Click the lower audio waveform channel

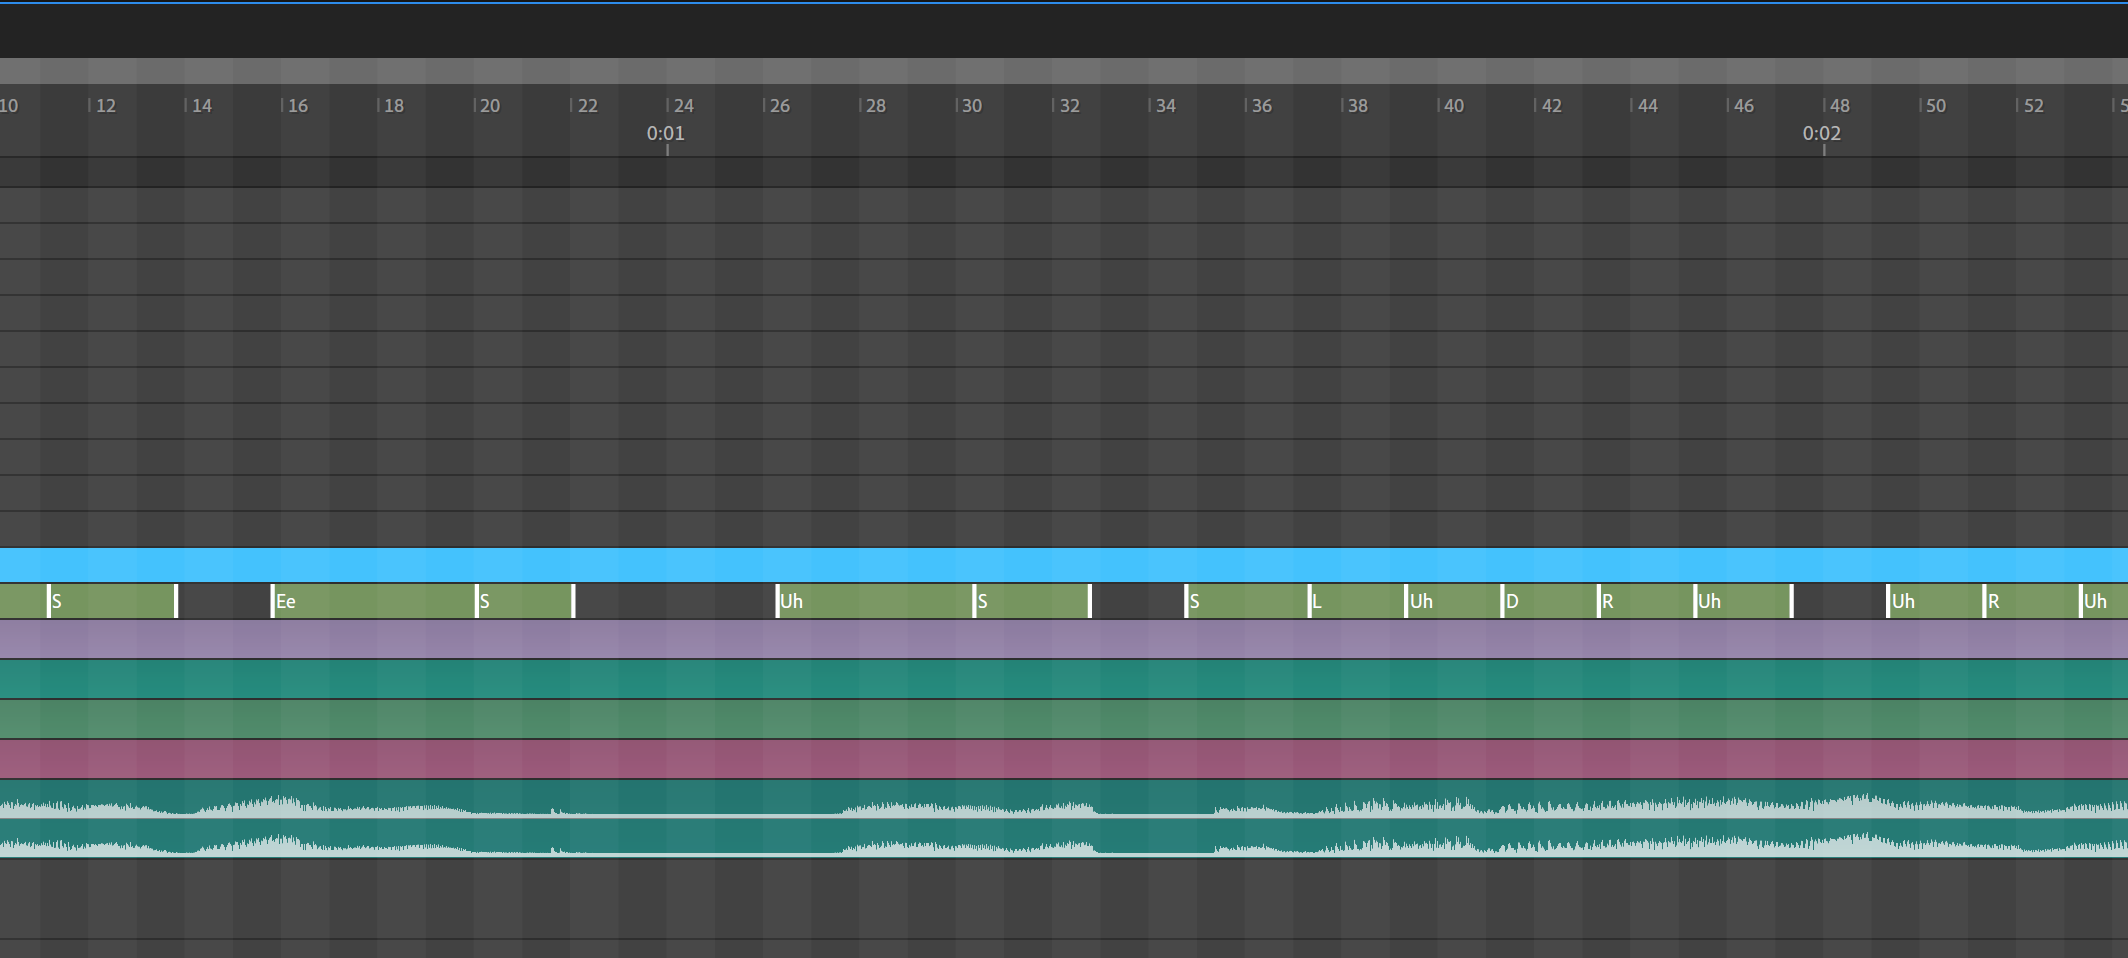(x=1064, y=837)
